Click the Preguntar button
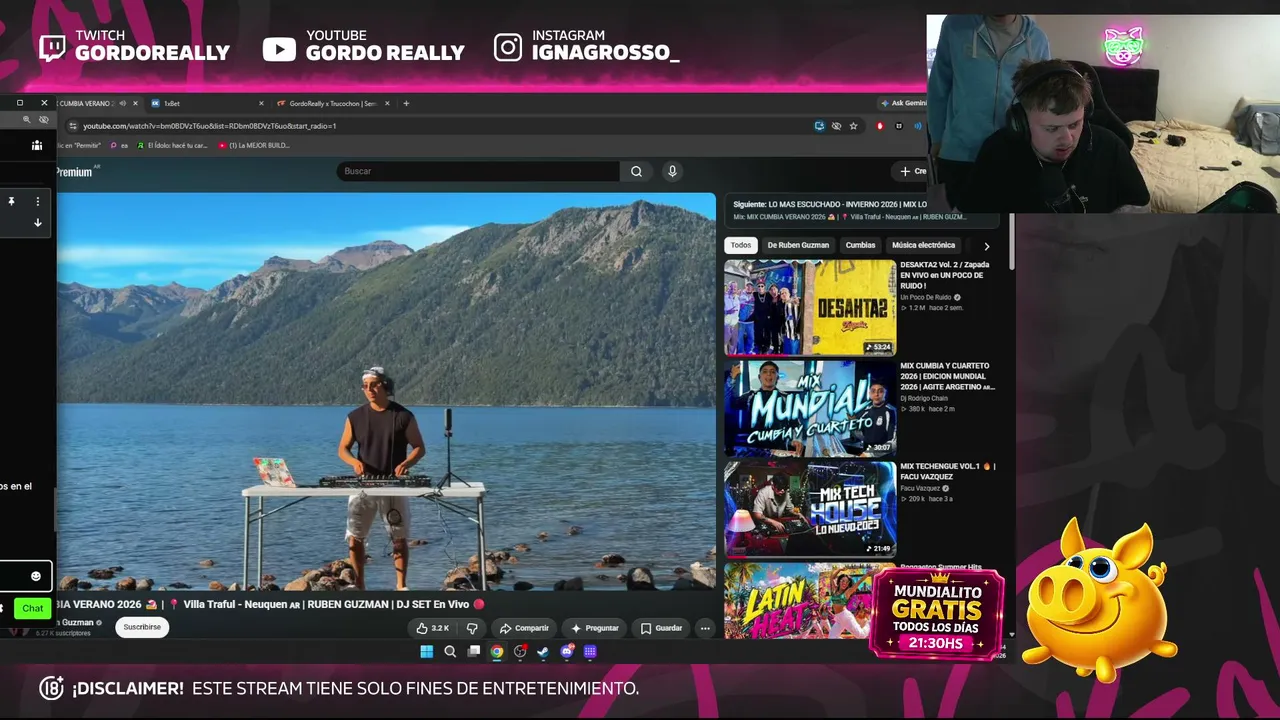The image size is (1280, 720). pyautogui.click(x=594, y=628)
